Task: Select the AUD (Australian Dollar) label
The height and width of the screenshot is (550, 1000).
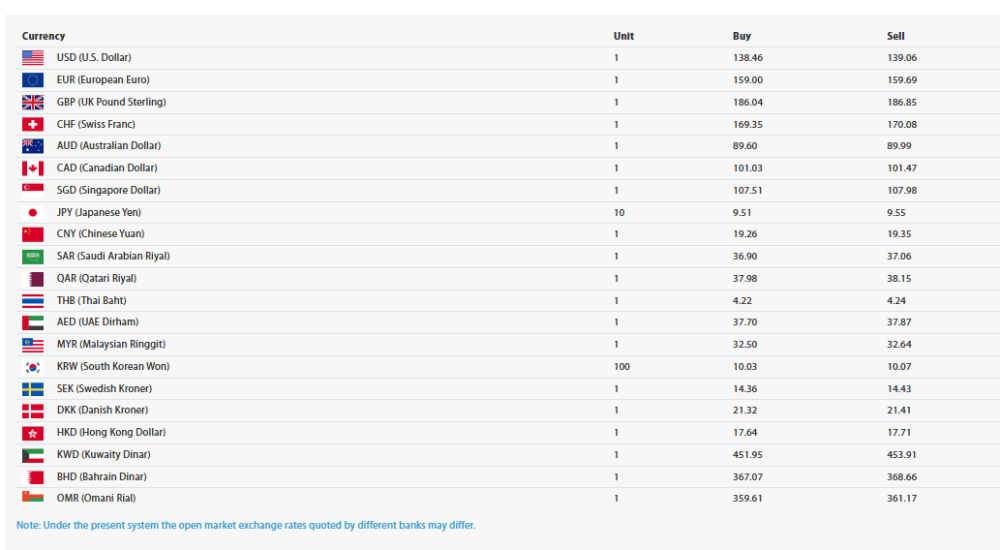Action: (108, 145)
